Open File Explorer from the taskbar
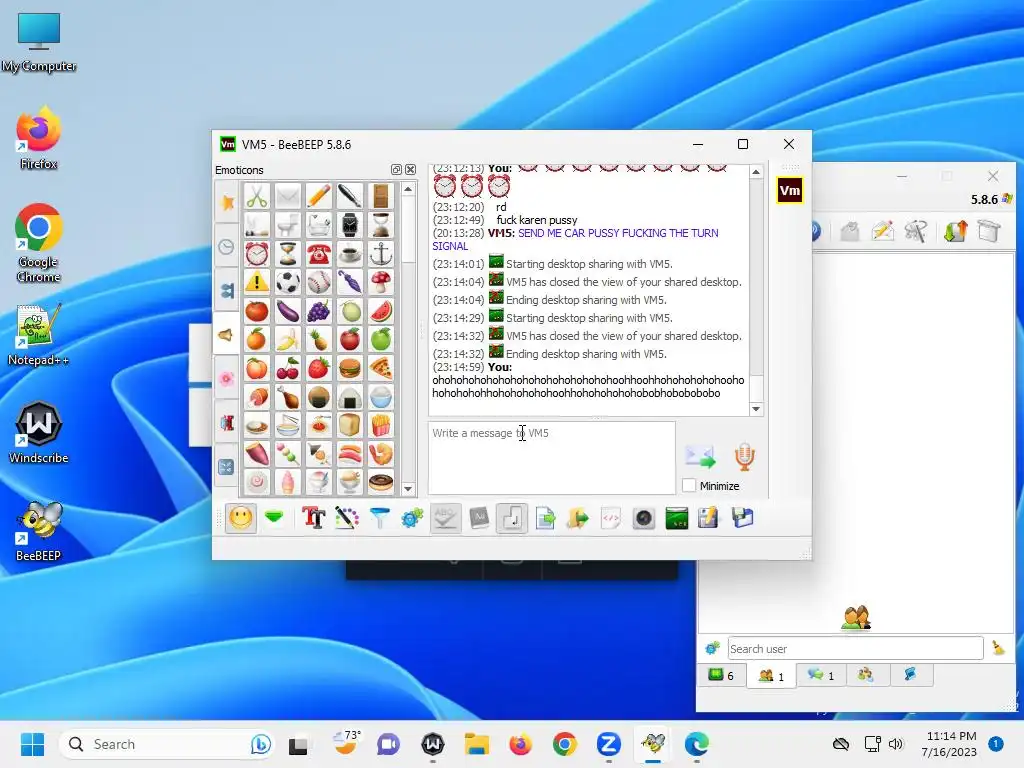Screen dimensions: 1024x768 tap(477, 744)
